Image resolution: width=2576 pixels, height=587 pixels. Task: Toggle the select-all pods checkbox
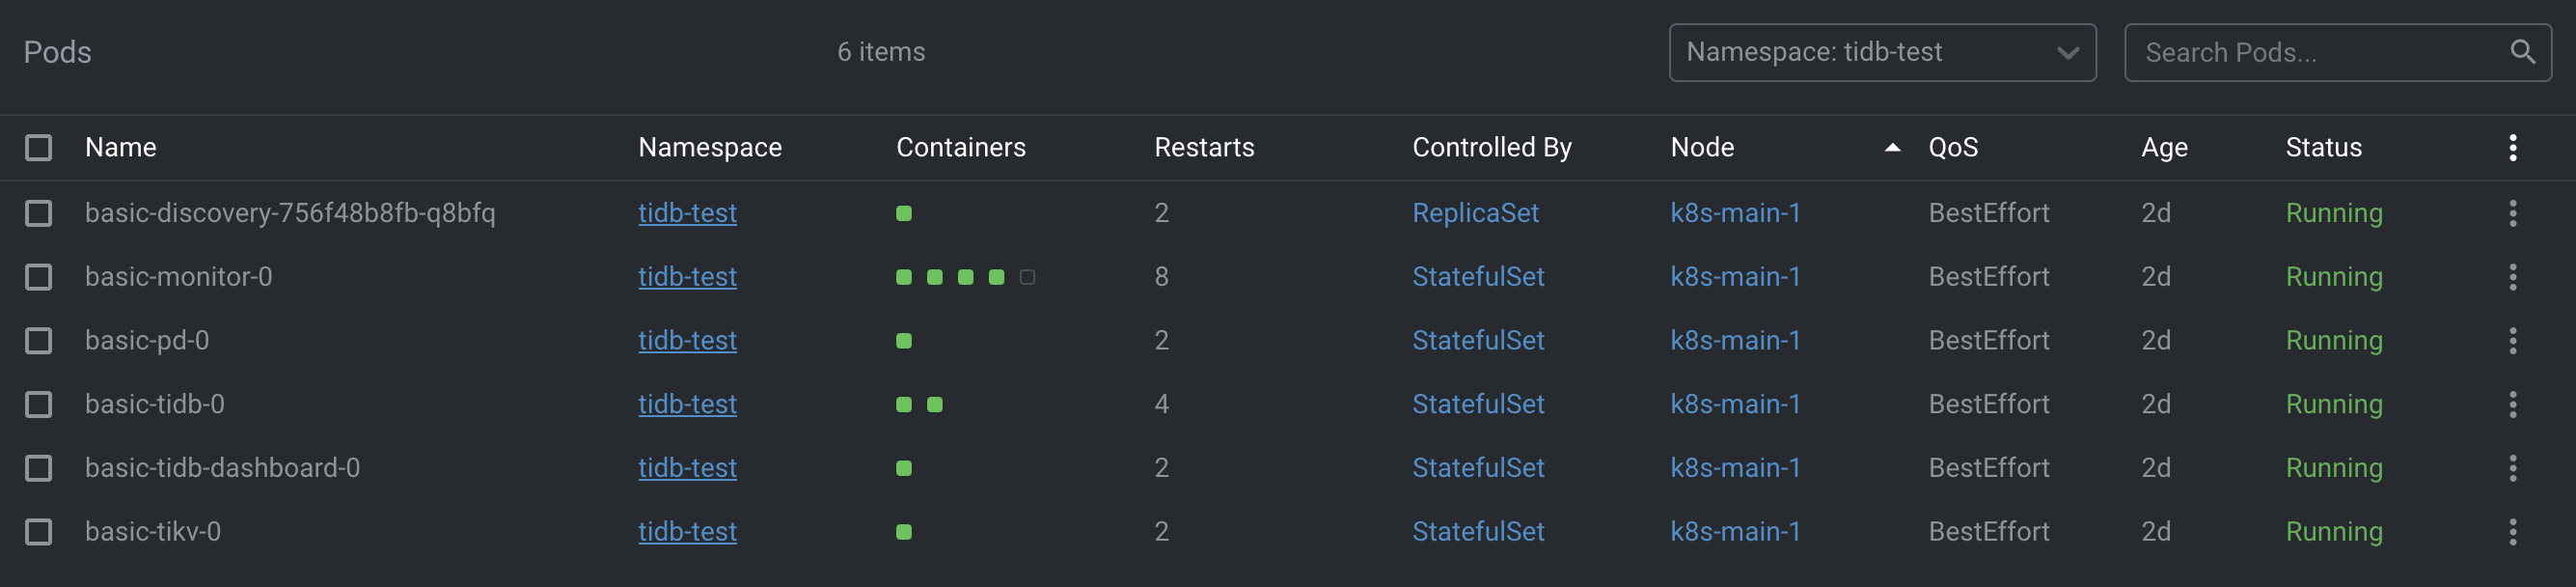39,148
